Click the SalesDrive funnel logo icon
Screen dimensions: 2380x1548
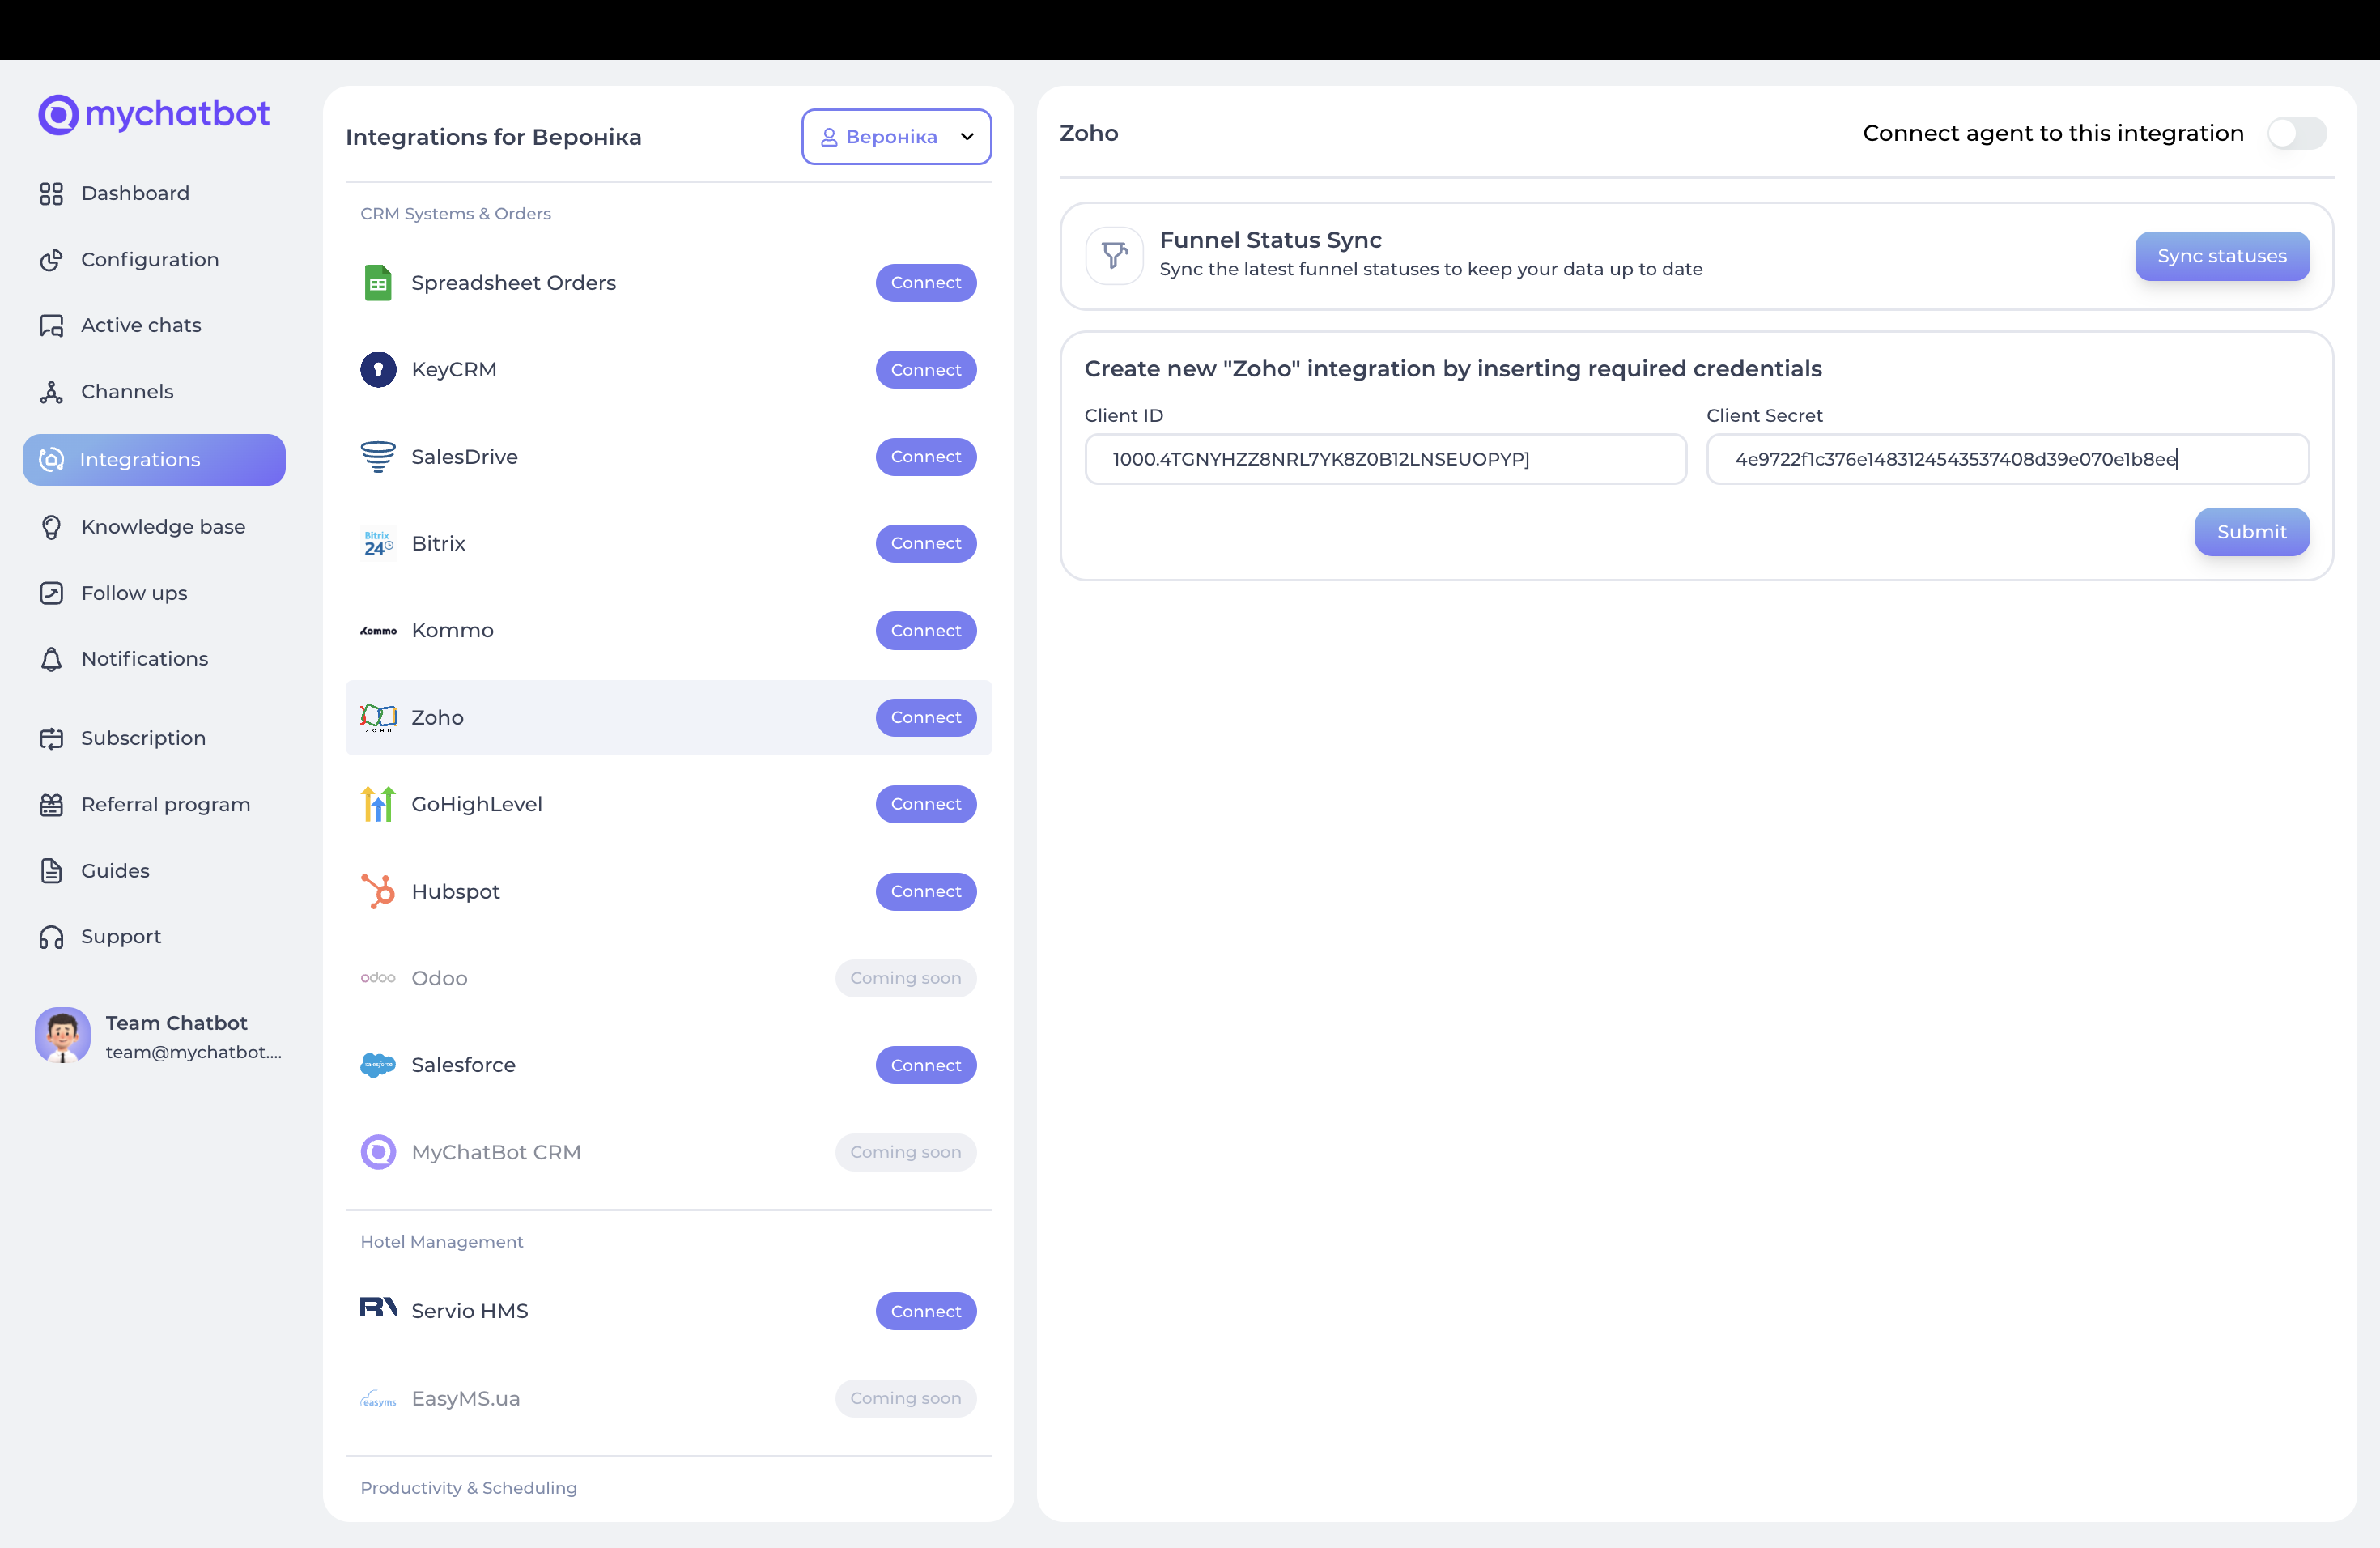coord(378,457)
